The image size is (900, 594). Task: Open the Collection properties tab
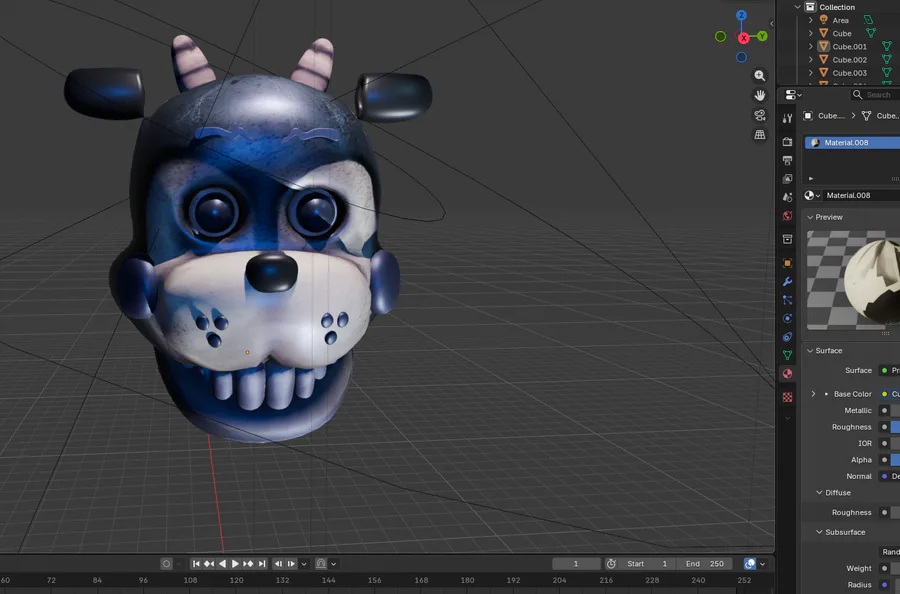(x=788, y=239)
